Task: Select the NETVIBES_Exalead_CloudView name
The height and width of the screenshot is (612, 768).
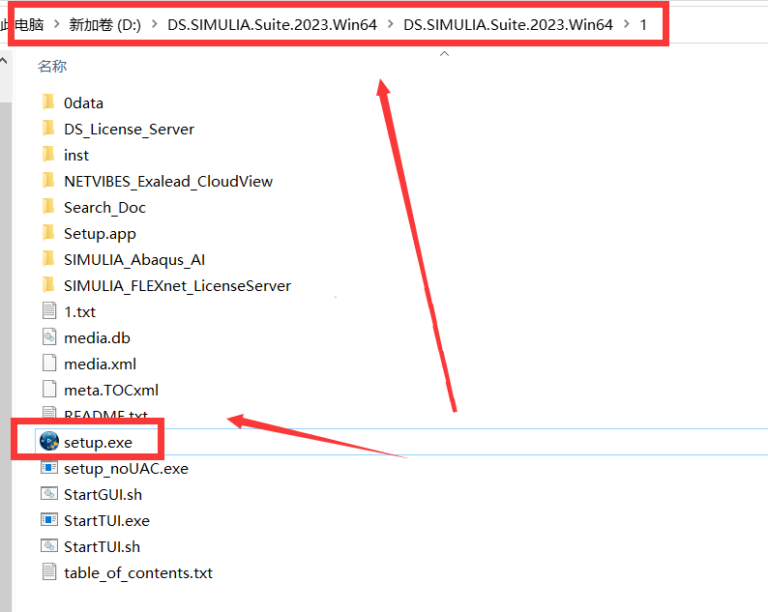Action: coord(168,181)
